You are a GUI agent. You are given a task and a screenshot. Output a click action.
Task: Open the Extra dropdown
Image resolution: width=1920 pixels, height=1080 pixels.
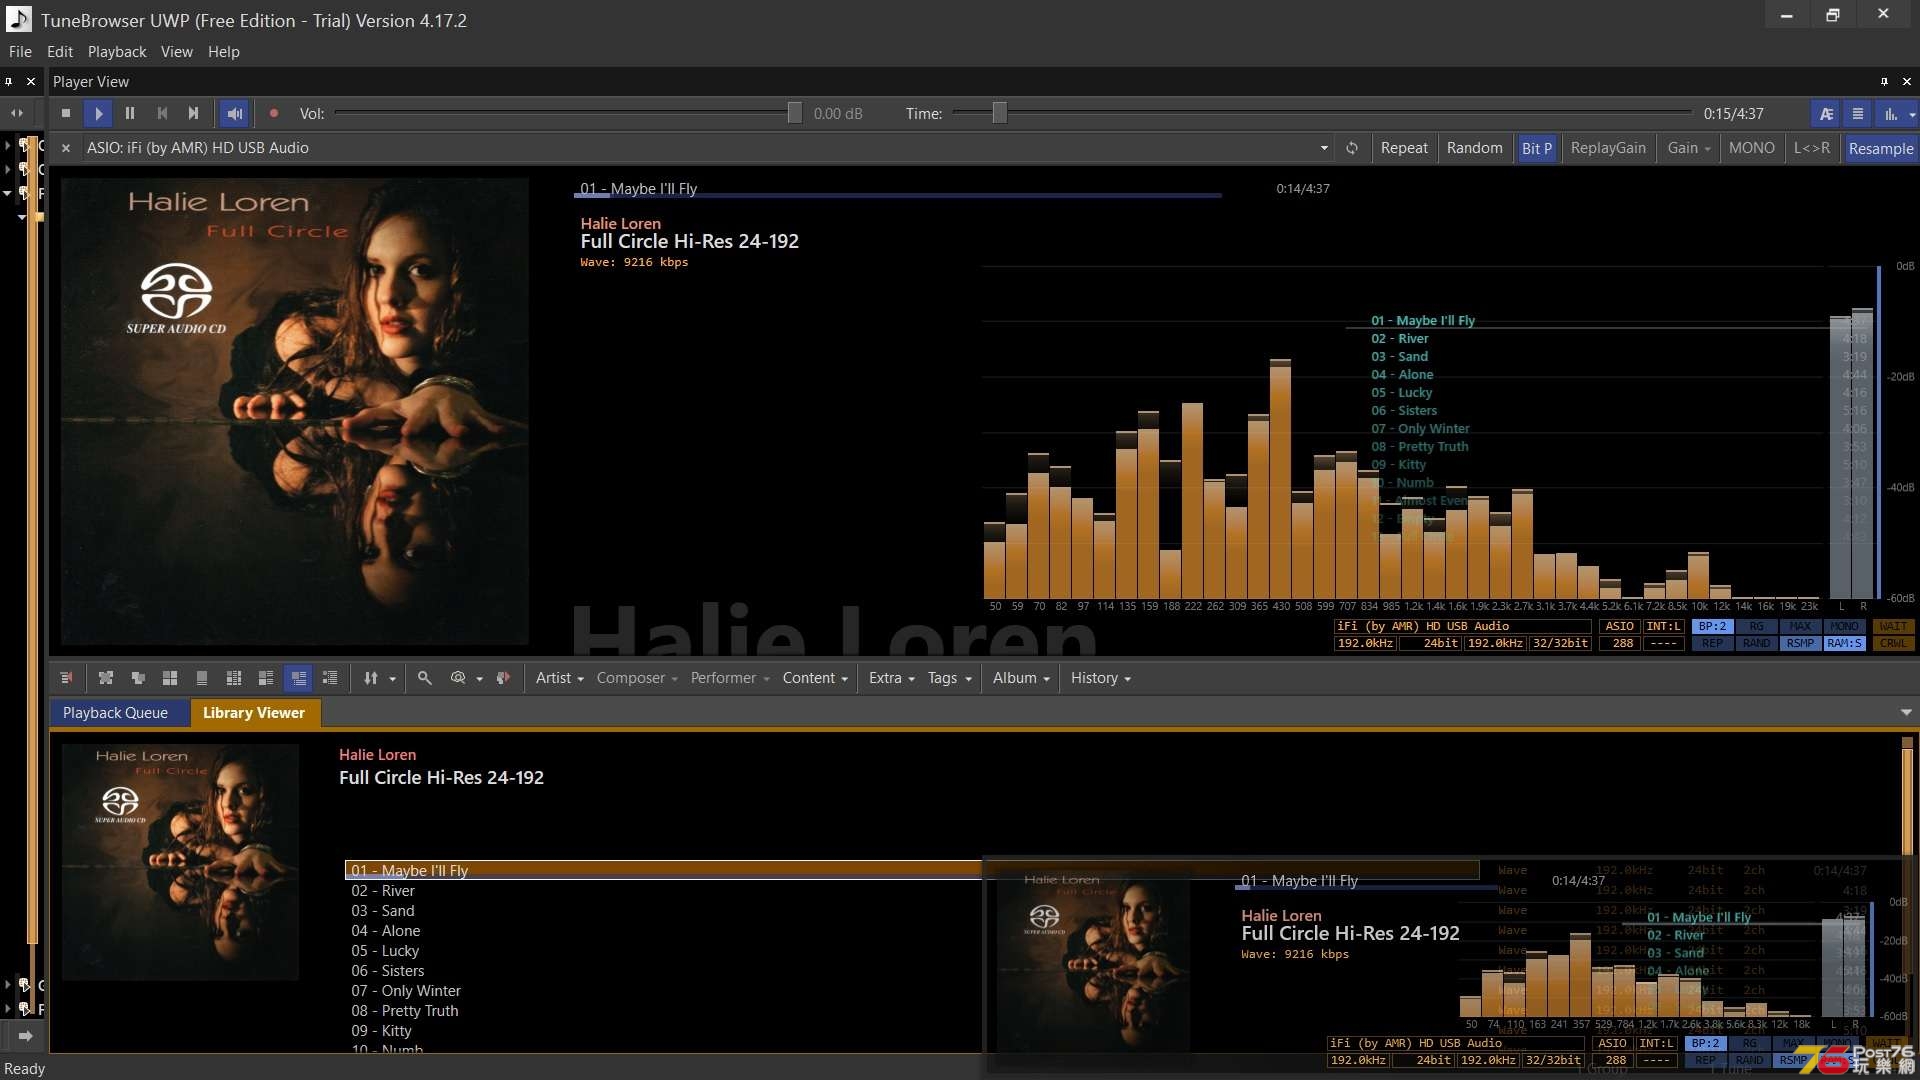click(x=891, y=678)
